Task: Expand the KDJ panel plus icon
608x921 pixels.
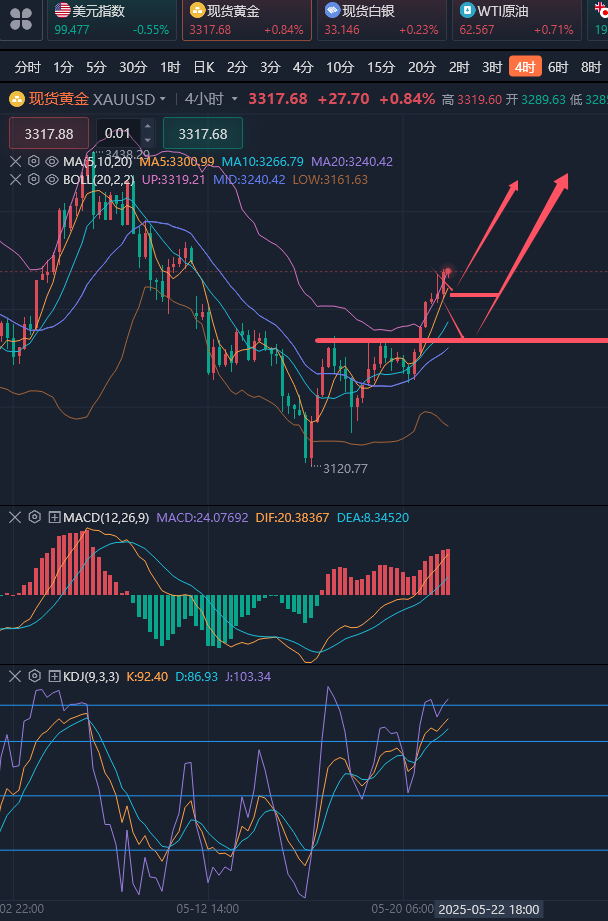Action: tap(54, 677)
